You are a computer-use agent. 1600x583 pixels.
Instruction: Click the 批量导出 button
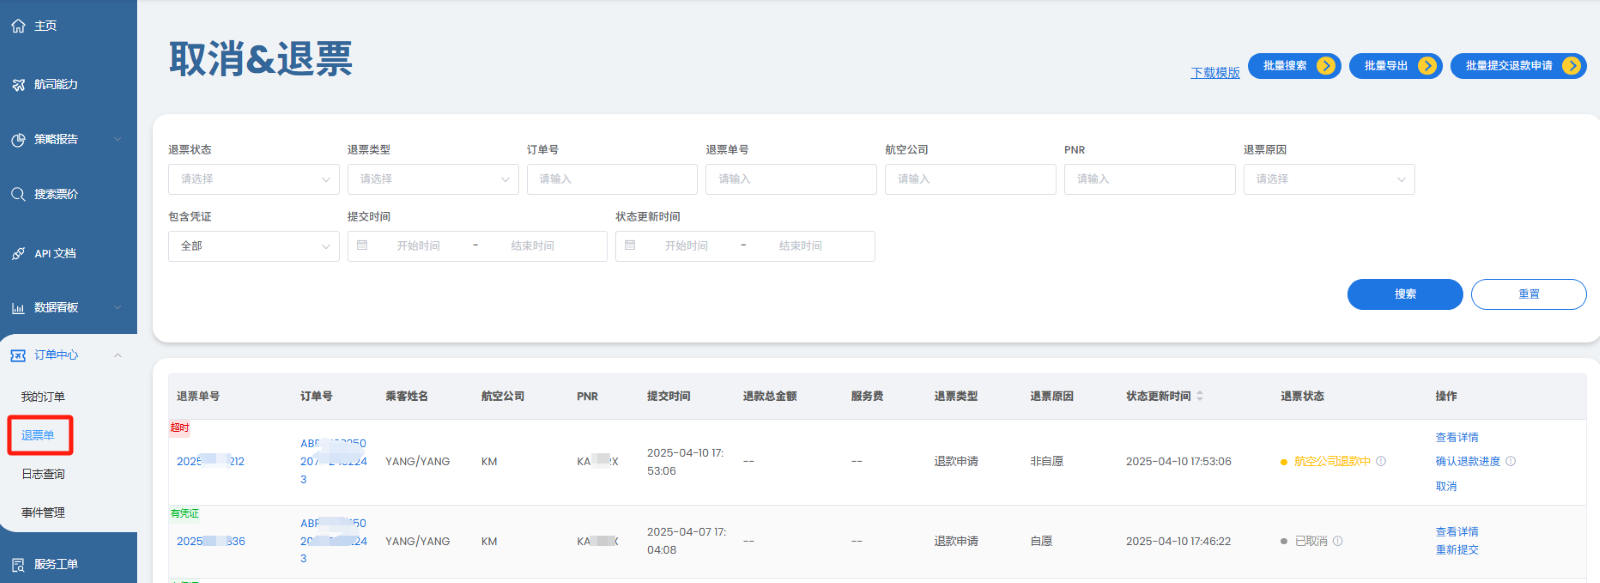[1395, 66]
